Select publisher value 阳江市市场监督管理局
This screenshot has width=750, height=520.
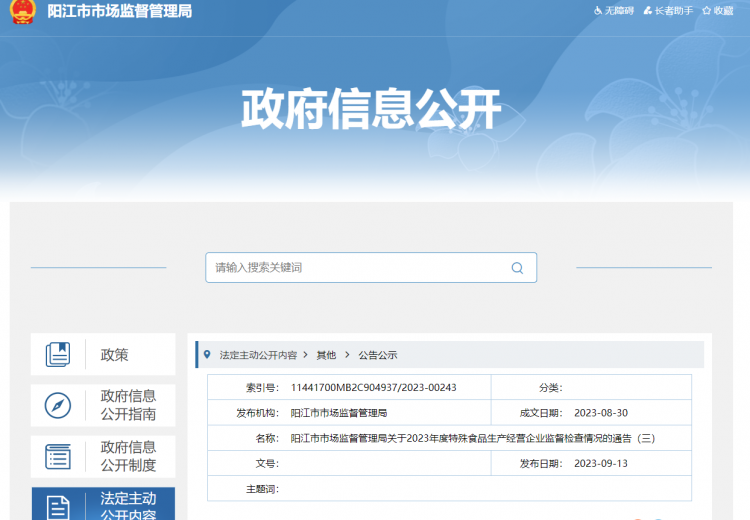[x=339, y=413]
